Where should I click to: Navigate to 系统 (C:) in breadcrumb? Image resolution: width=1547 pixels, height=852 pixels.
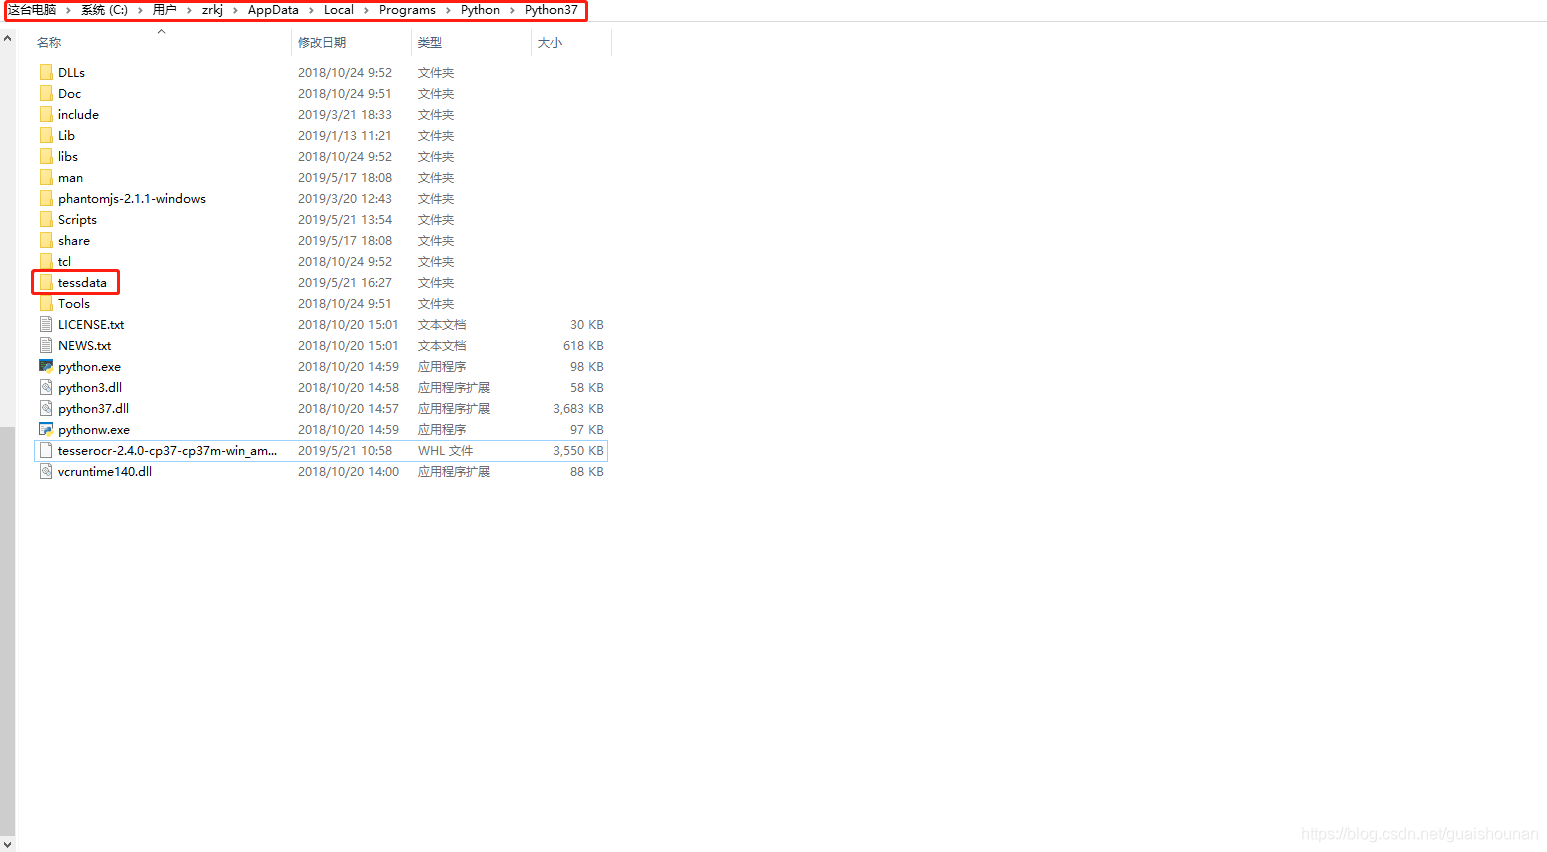tap(104, 10)
